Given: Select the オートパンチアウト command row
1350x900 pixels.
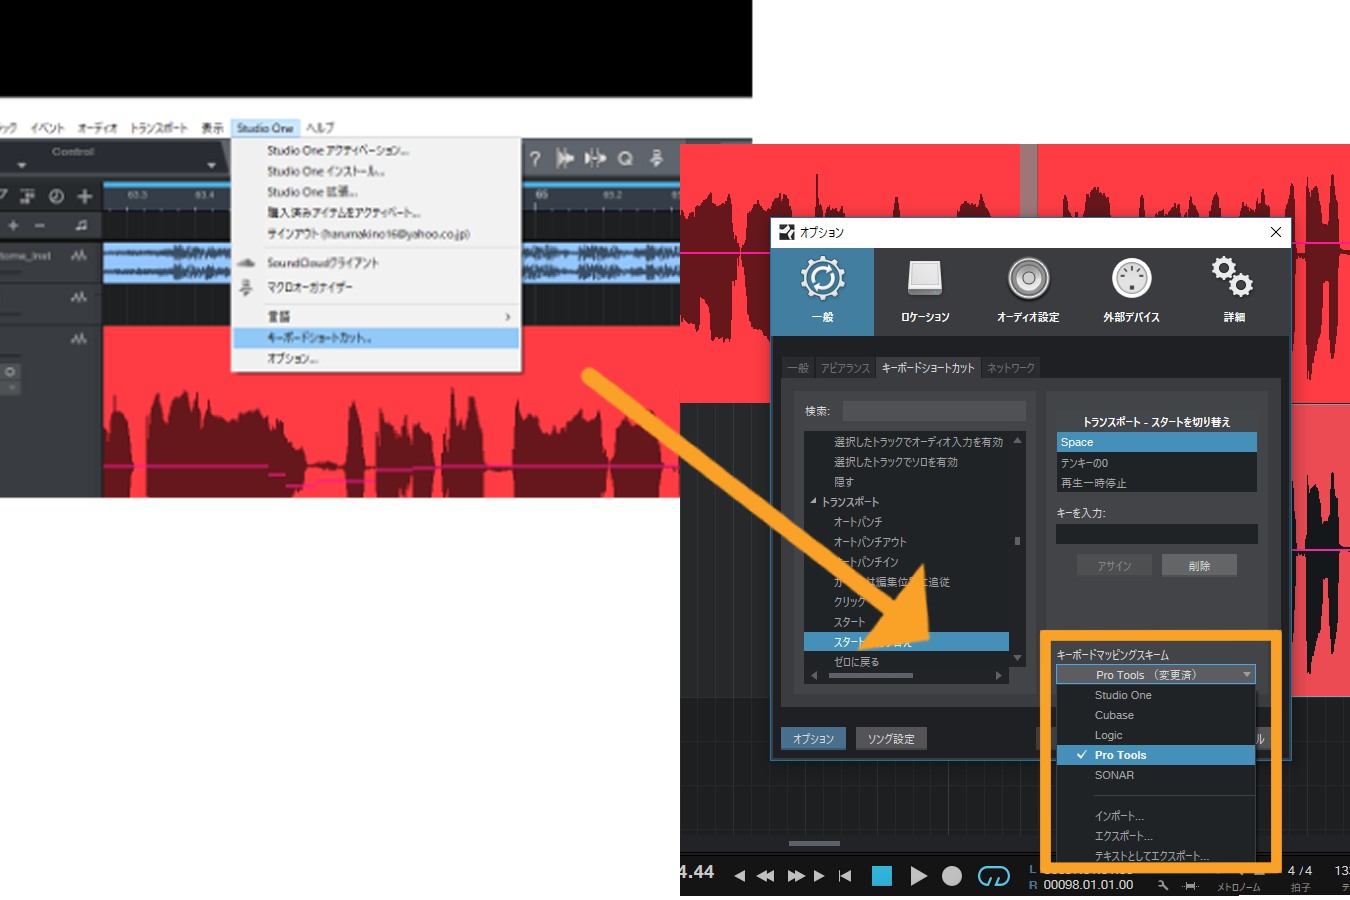Looking at the screenshot, I should pyautogui.click(x=907, y=542).
